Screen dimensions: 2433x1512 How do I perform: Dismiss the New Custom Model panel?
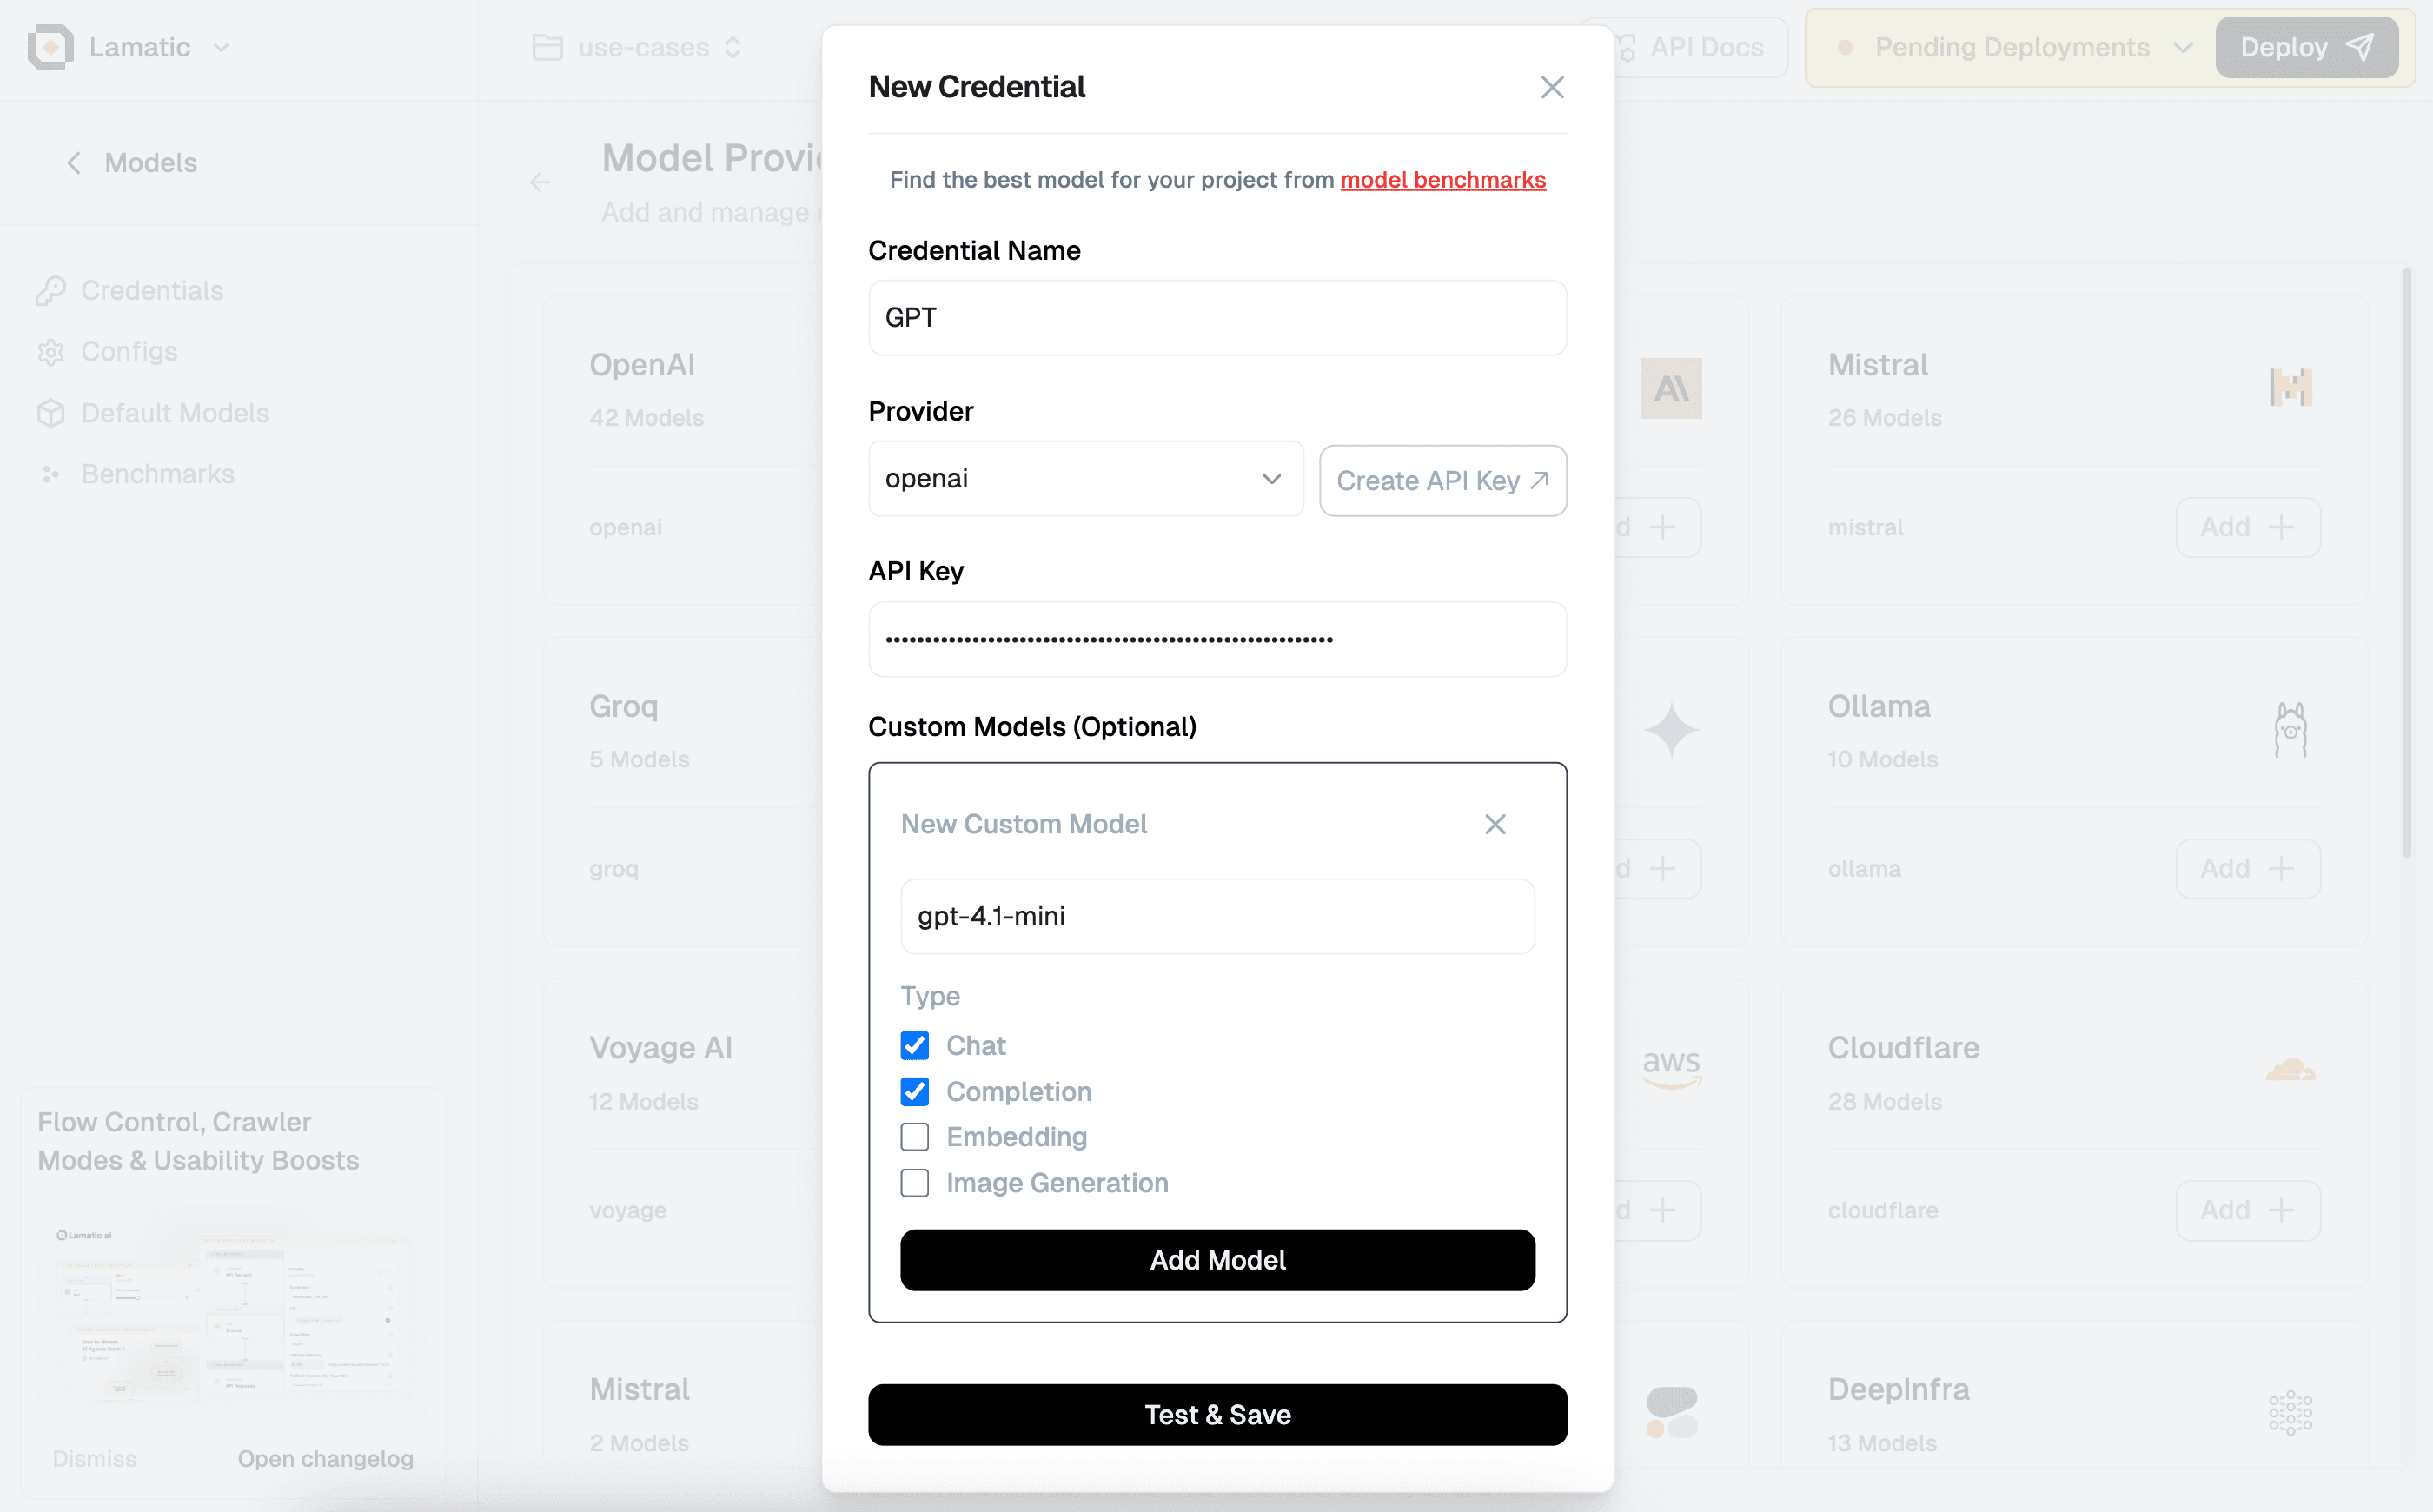[x=1495, y=824]
